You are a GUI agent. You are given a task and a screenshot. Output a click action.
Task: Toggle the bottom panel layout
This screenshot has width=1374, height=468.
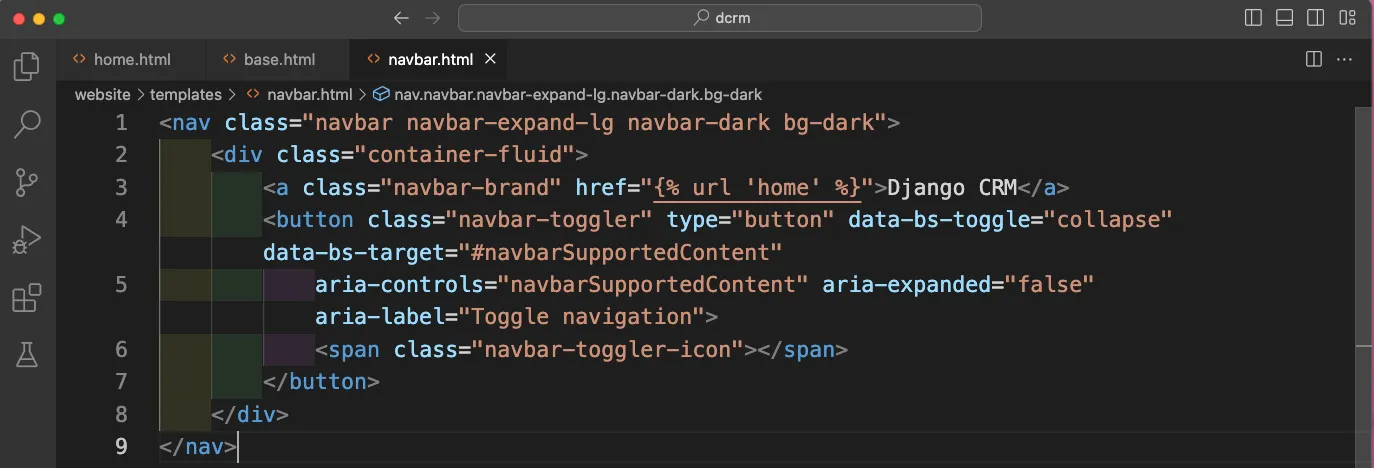tap(1285, 18)
